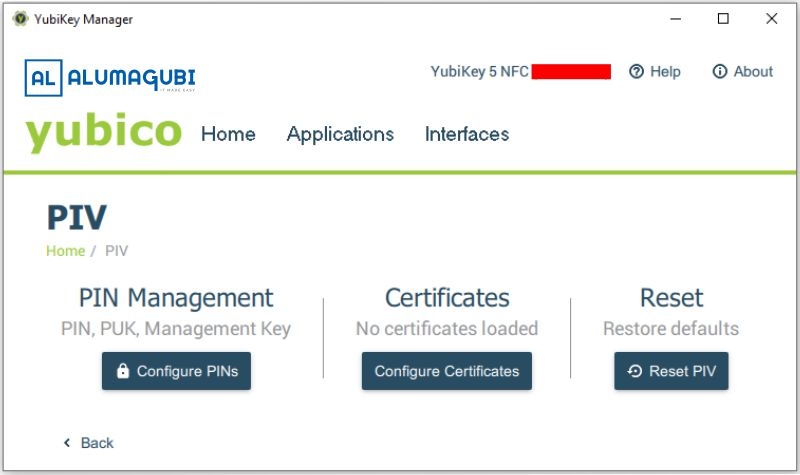Click the 'PIN, PUK, Management Key' text
Screen dimensions: 800x475
point(176,329)
